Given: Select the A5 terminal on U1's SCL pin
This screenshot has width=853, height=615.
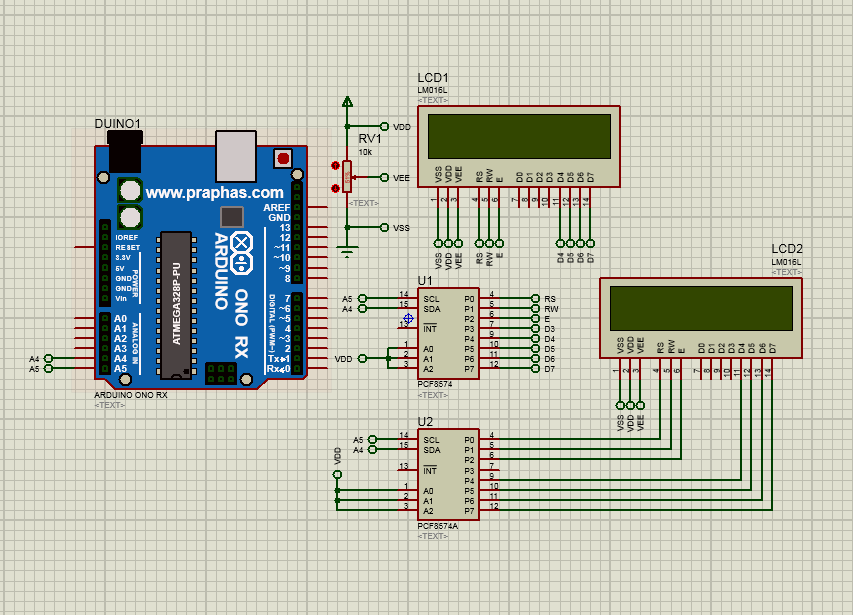Looking at the screenshot, I should pos(362,298).
